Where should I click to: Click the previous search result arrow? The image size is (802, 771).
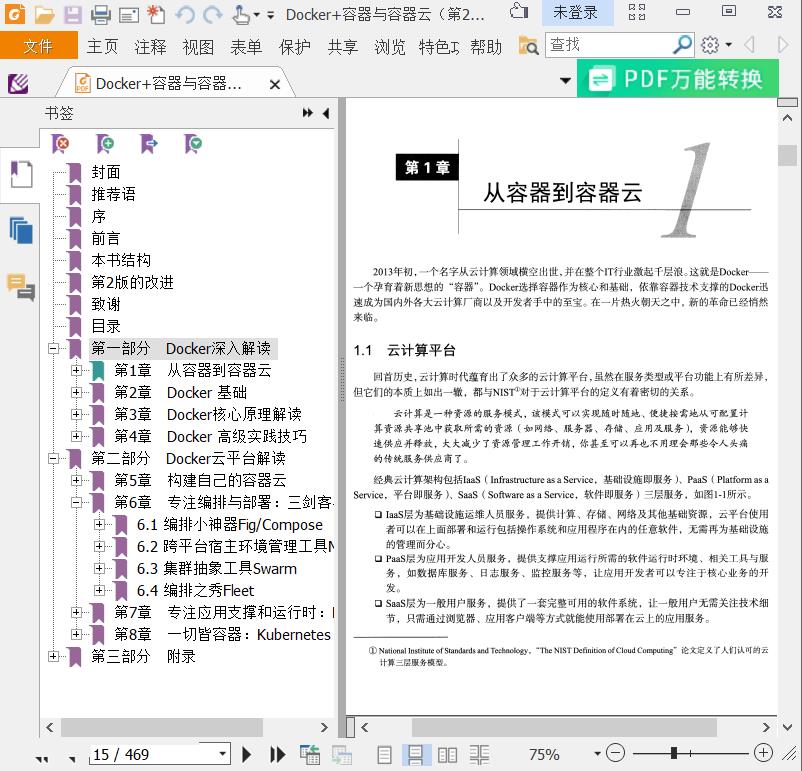click(x=749, y=45)
